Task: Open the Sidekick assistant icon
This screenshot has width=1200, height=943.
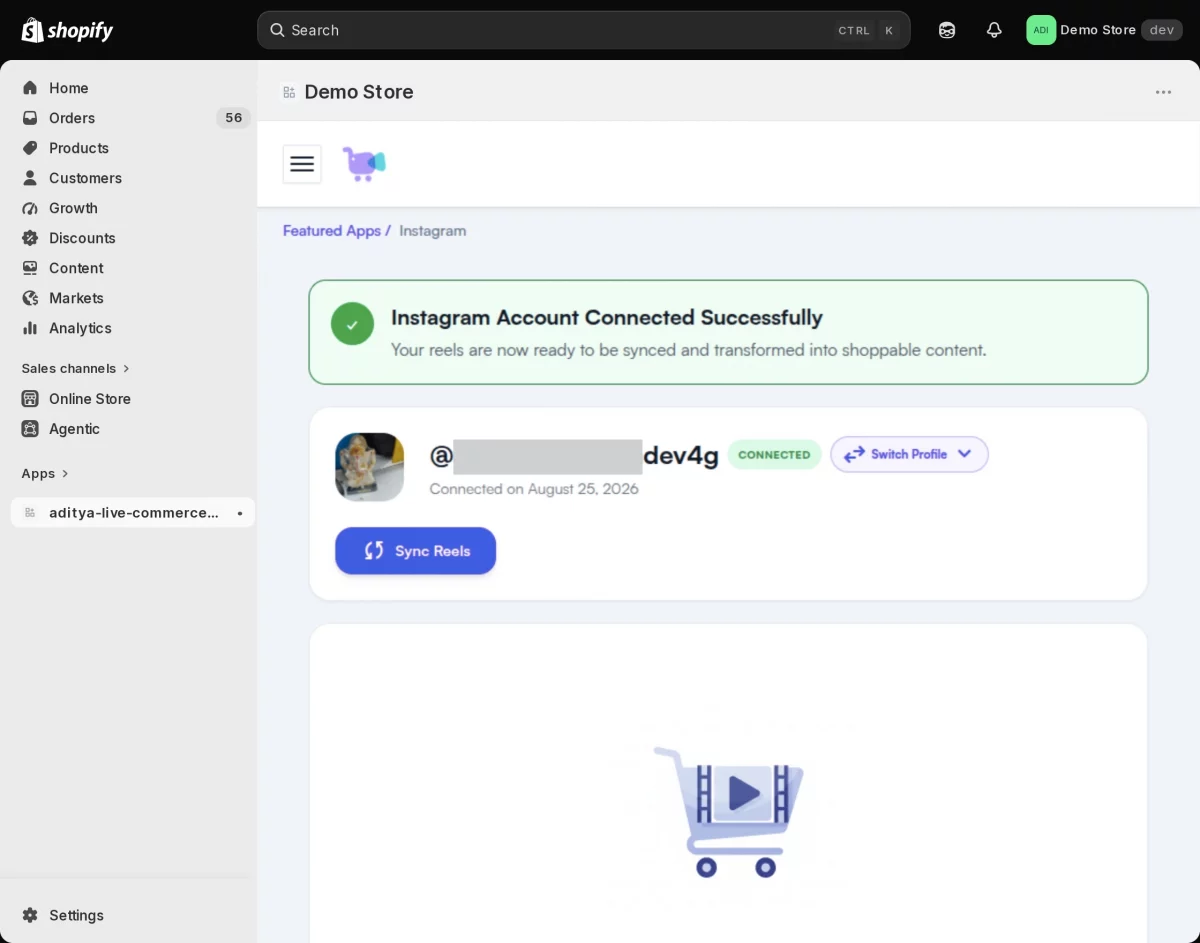Action: coord(946,30)
